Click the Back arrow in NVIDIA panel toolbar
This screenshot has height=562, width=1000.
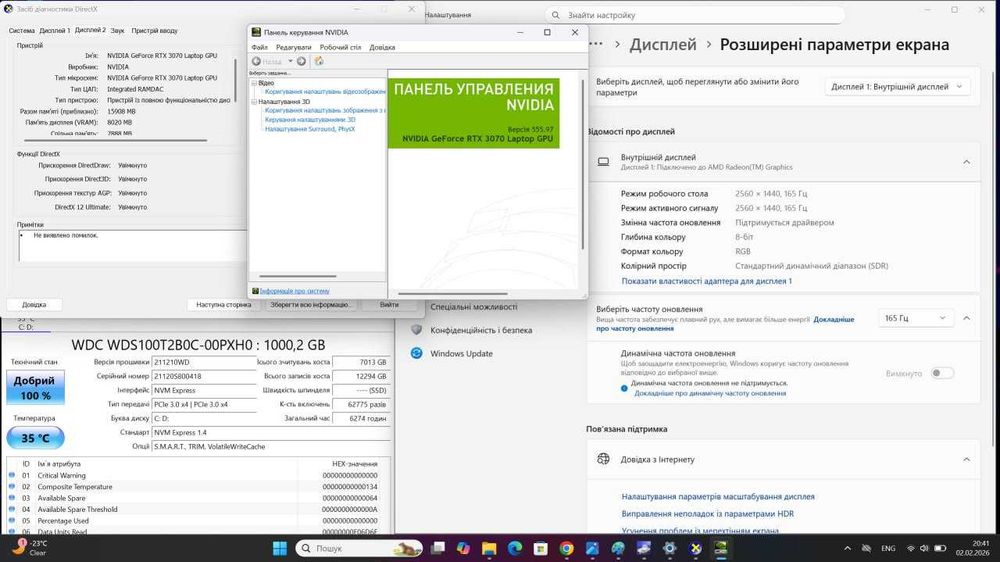[256, 61]
